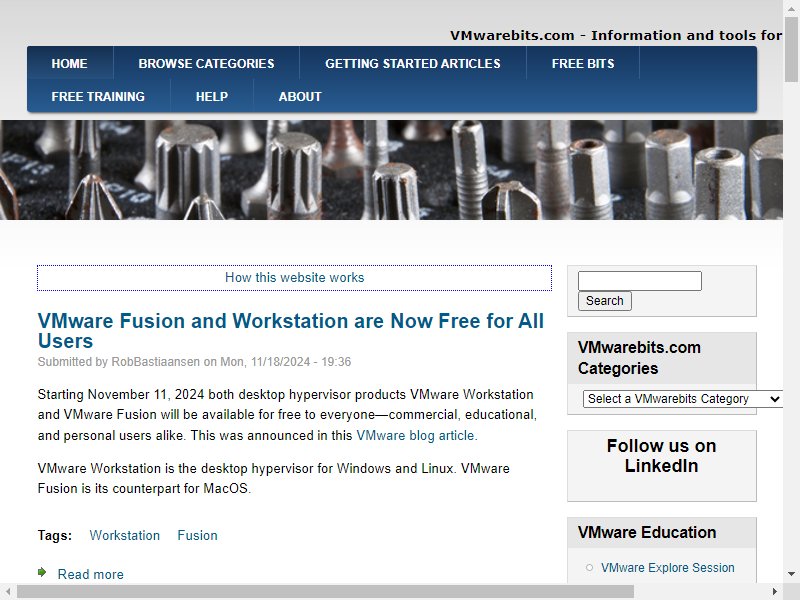The width and height of the screenshot is (800, 600).
Task: Focus the search text field
Action: [639, 281]
